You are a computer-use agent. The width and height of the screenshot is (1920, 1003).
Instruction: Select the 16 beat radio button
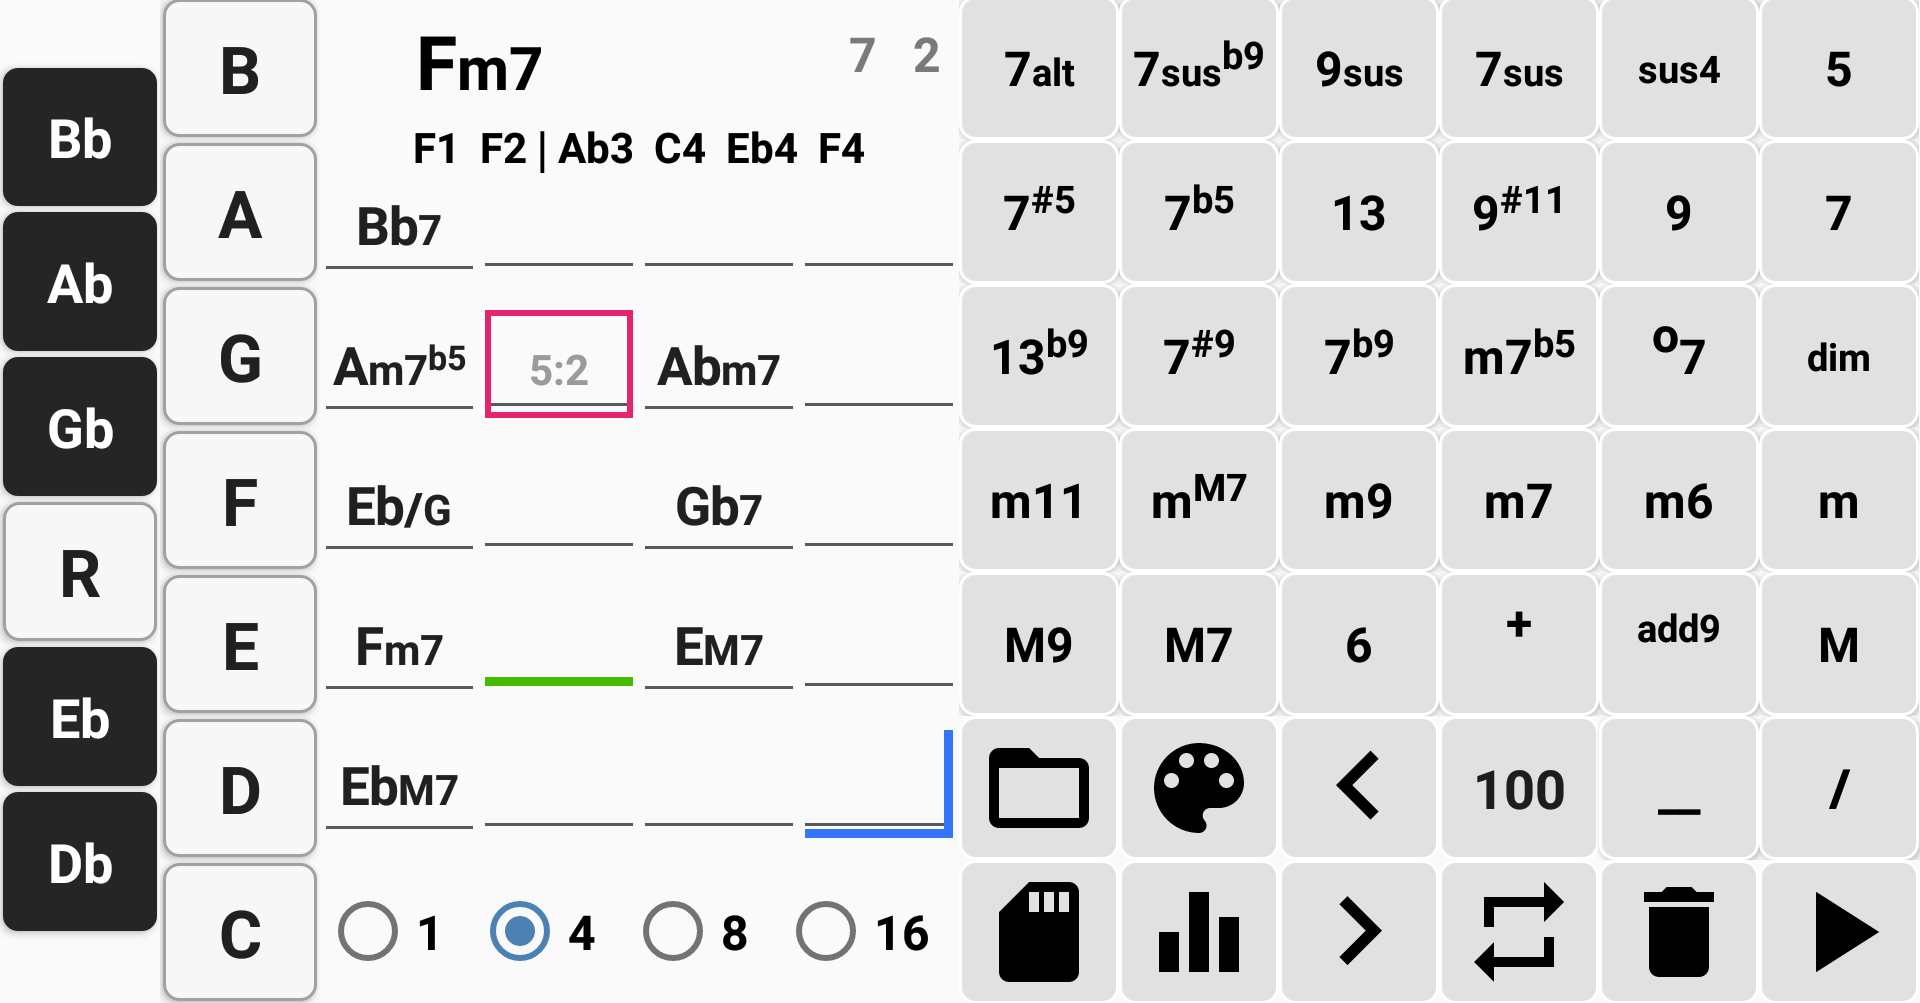point(826,932)
